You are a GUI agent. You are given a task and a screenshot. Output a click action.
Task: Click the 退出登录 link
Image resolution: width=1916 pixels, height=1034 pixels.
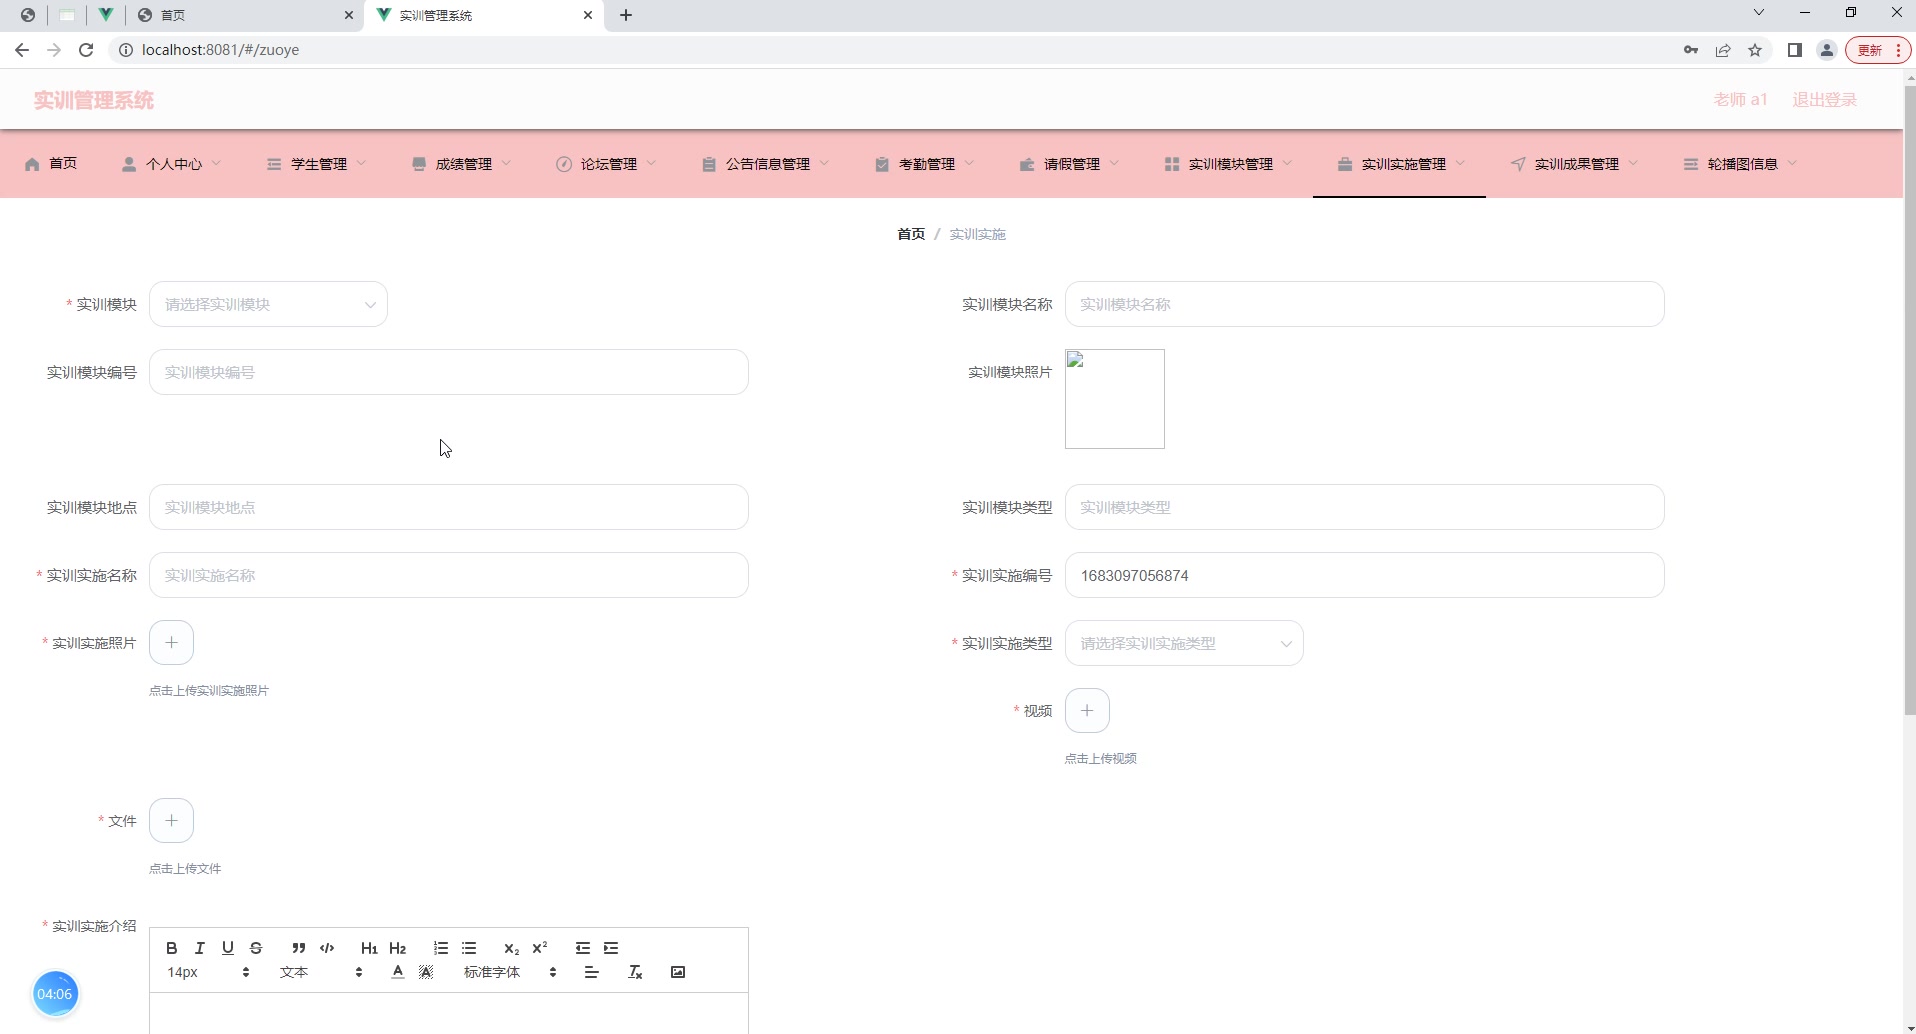coord(1822,99)
